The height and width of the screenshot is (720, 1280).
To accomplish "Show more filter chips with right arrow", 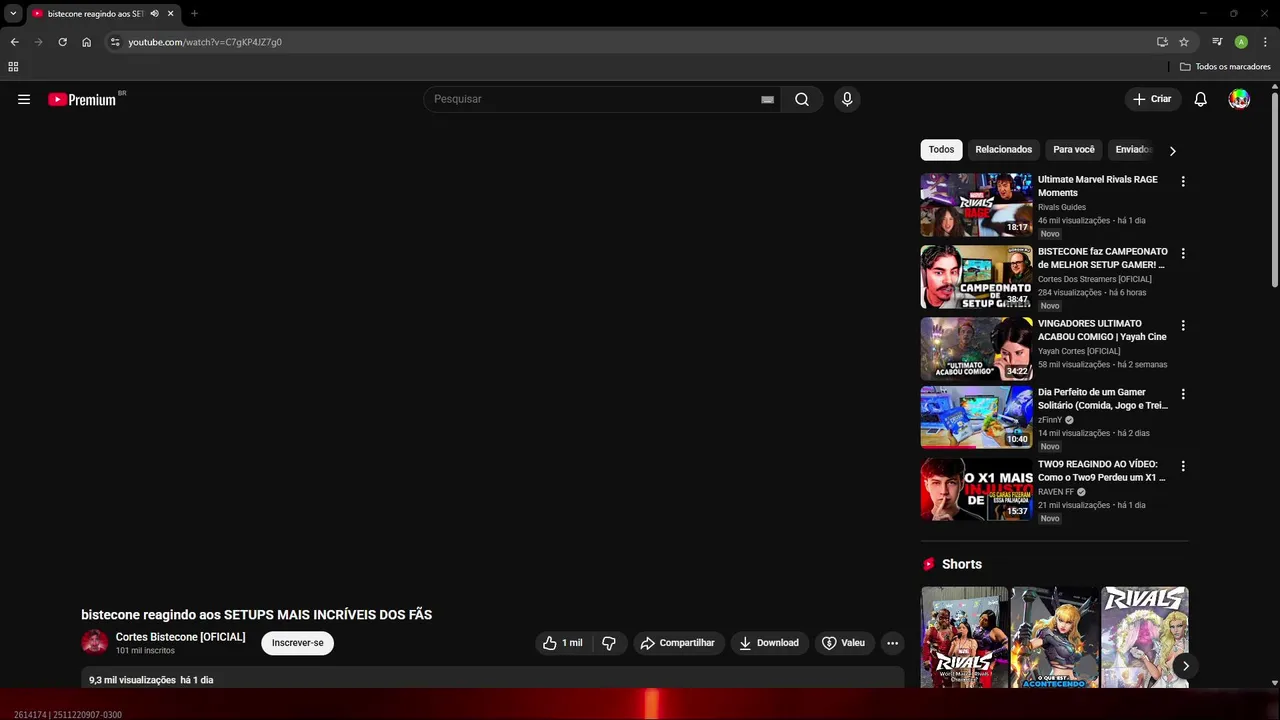I will (x=1172, y=151).
